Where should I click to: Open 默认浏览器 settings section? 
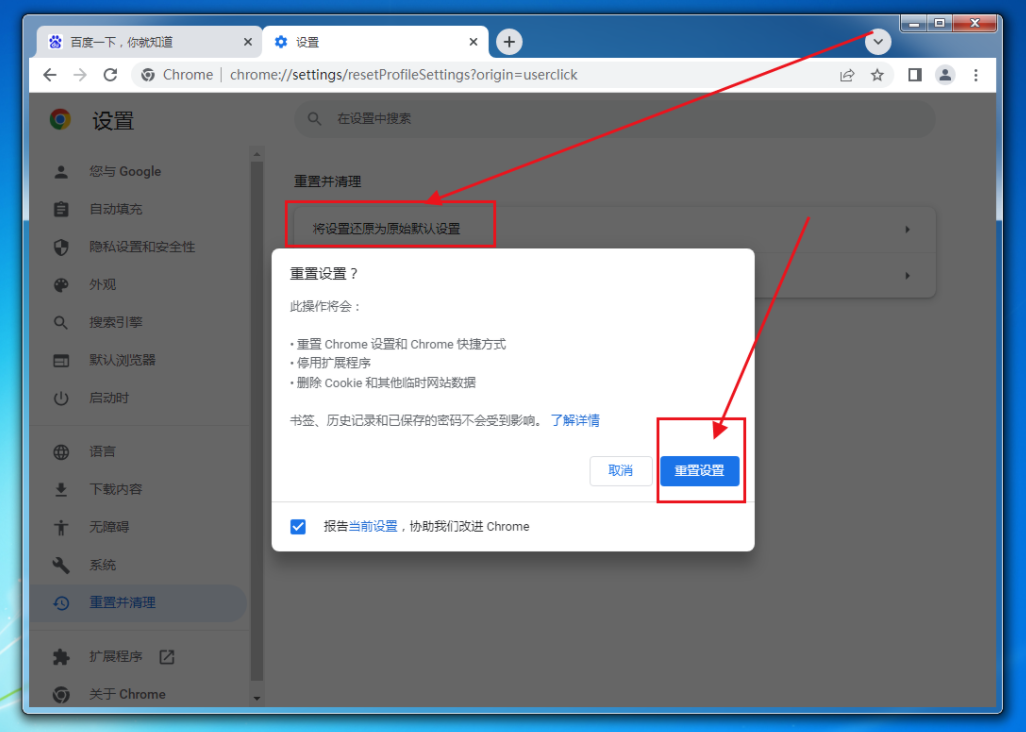(x=139, y=360)
